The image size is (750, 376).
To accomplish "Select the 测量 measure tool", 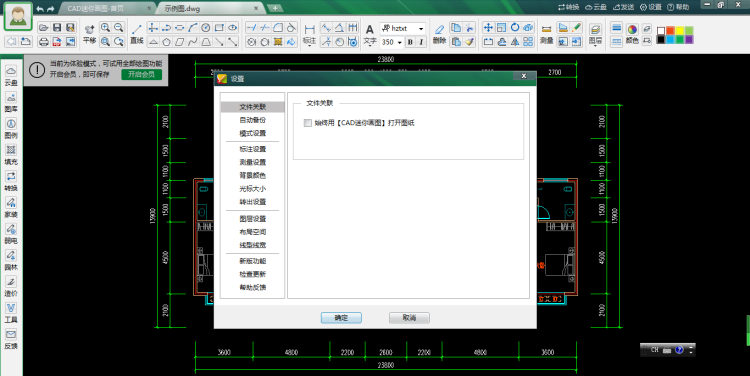I will pos(546,34).
